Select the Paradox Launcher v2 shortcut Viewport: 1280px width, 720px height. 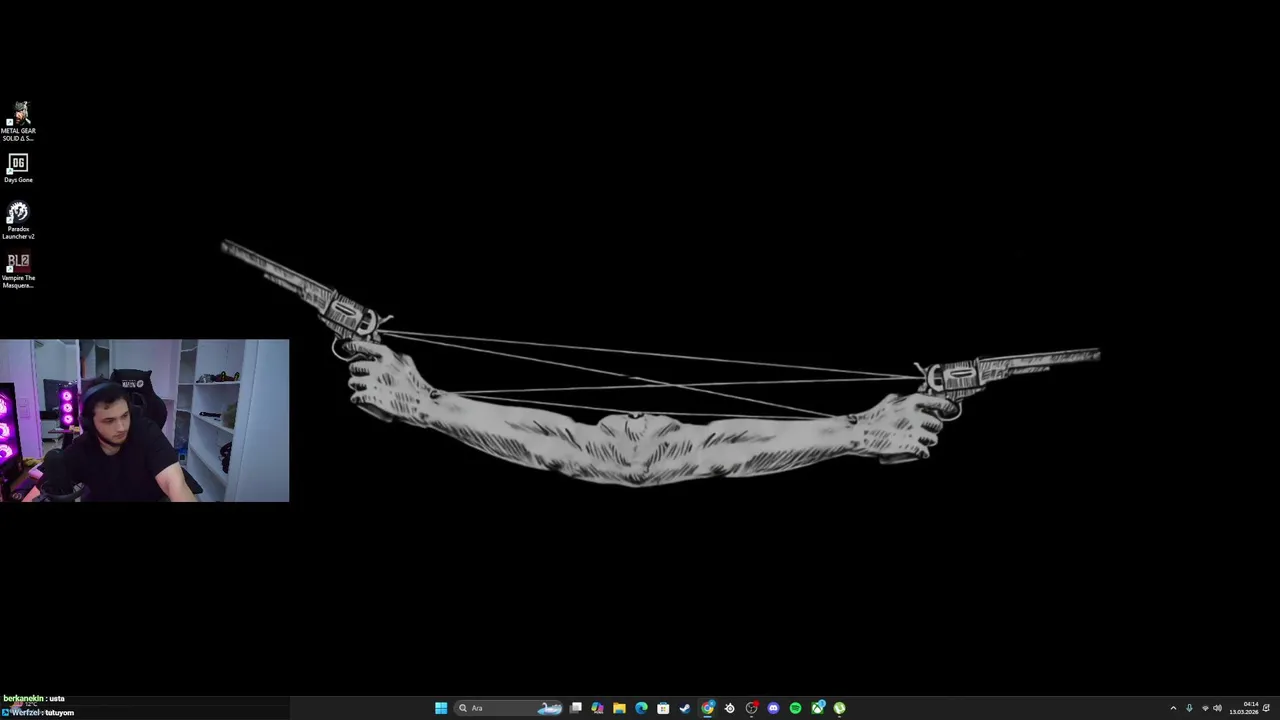click(18, 221)
